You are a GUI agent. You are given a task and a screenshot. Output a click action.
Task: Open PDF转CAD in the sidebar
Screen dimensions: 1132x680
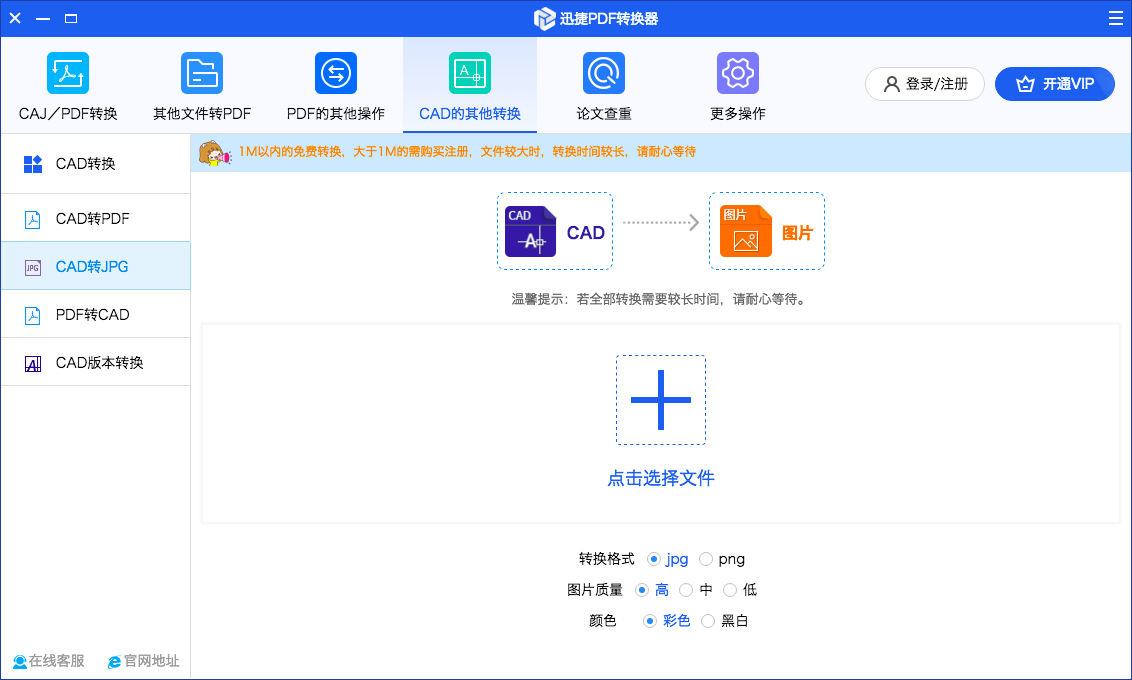(x=95, y=314)
